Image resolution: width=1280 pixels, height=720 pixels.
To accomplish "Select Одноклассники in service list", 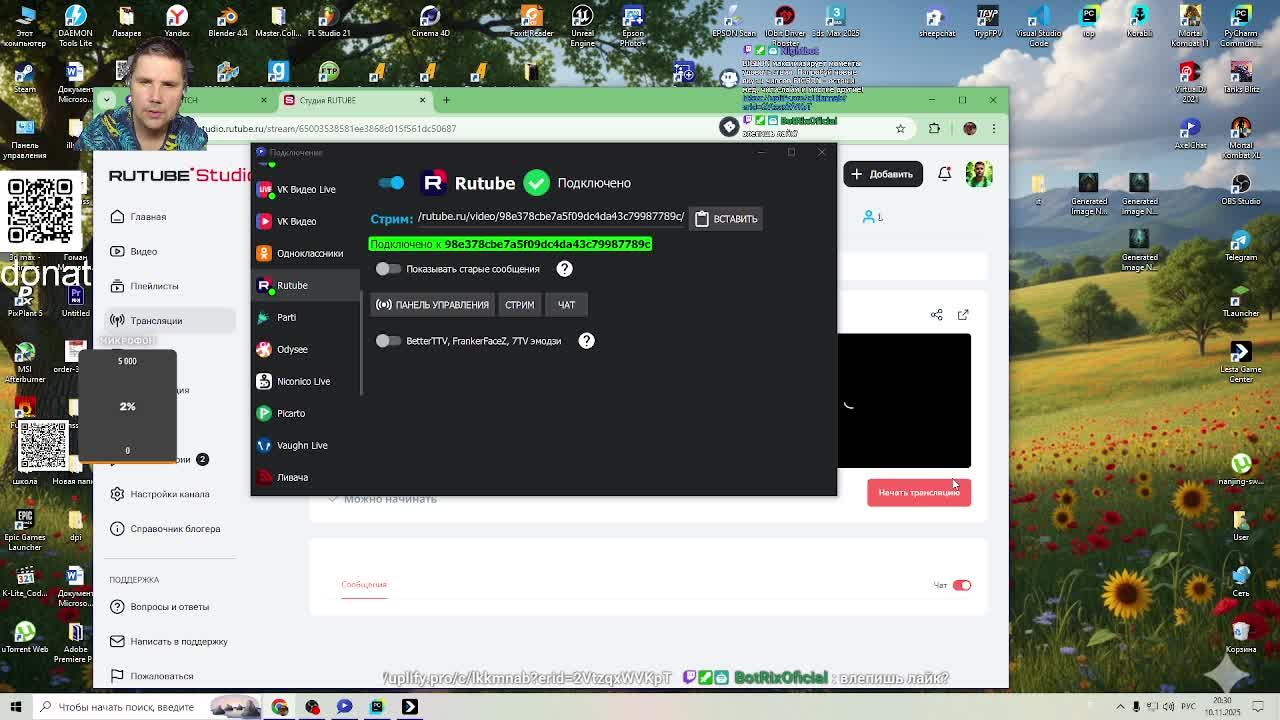I will click(x=305, y=253).
